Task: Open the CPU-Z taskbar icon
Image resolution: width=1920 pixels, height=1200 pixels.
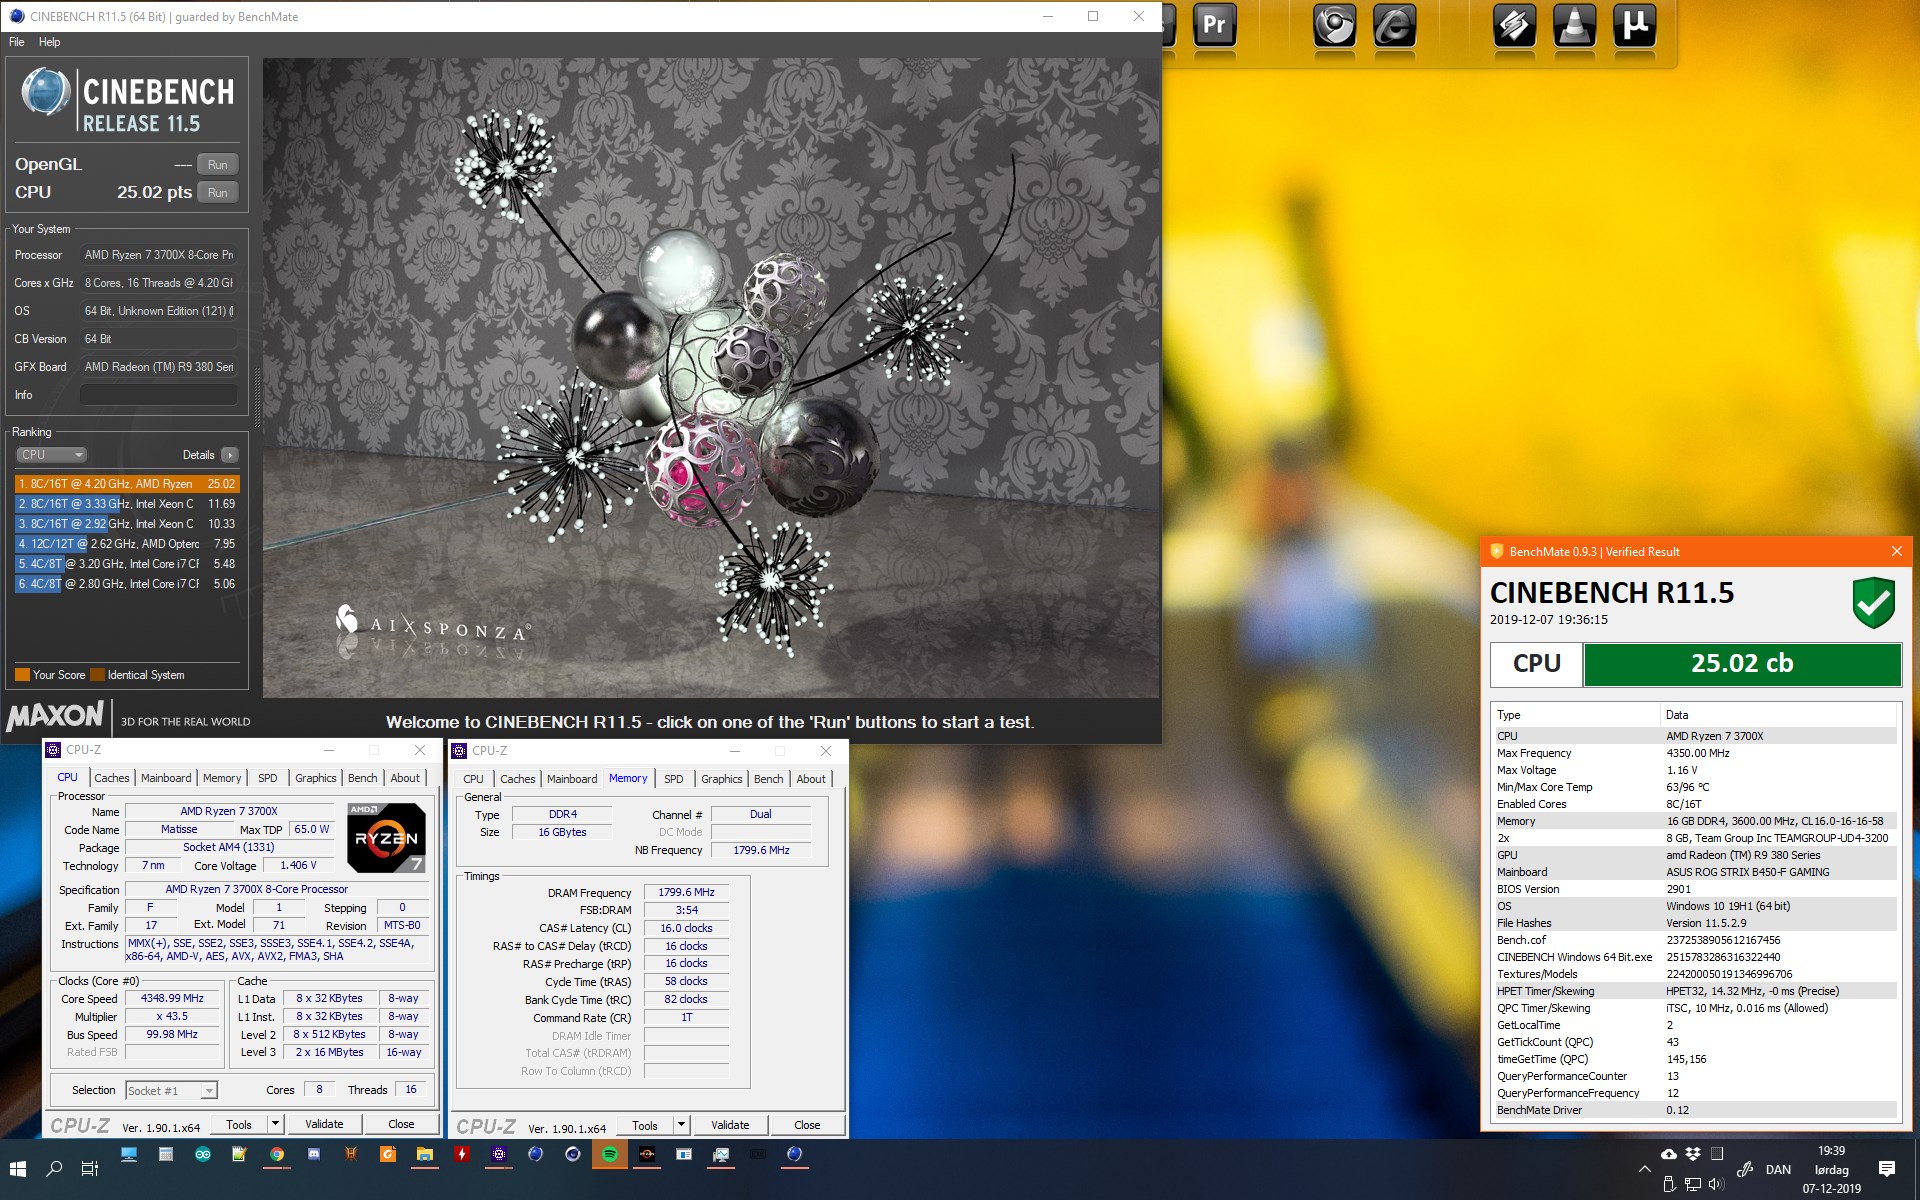Action: [x=498, y=1154]
